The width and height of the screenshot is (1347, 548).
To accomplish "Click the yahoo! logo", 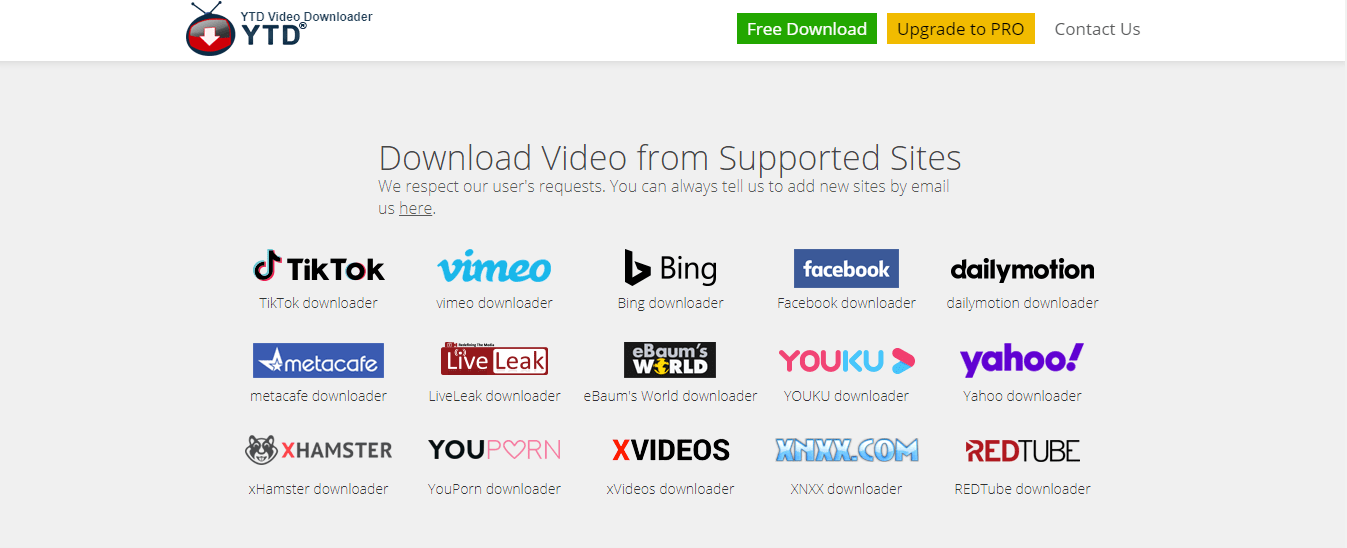I will [1022, 360].
